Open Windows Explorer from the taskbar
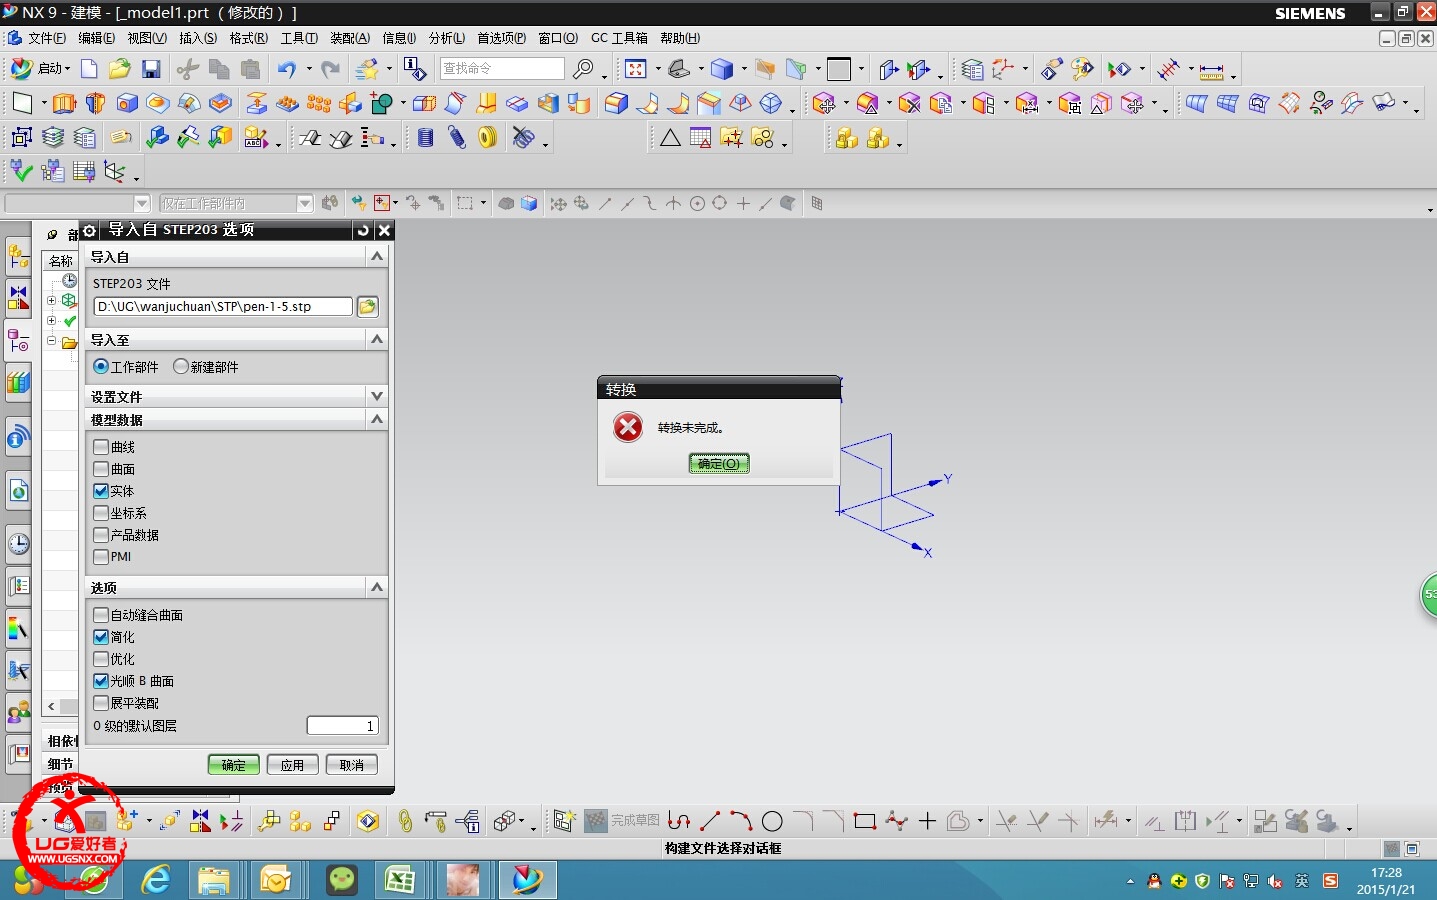Image resolution: width=1437 pixels, height=900 pixels. 214,880
